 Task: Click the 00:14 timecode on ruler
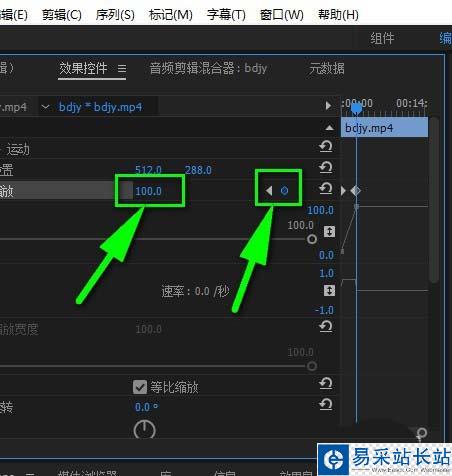pyautogui.click(x=412, y=103)
